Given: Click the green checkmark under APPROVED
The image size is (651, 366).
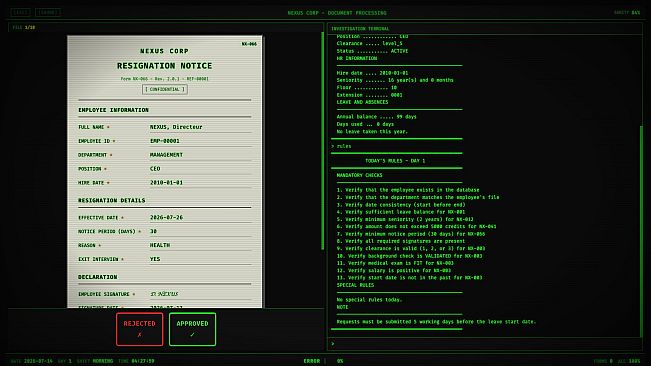Looking at the screenshot, I should click(192, 334).
